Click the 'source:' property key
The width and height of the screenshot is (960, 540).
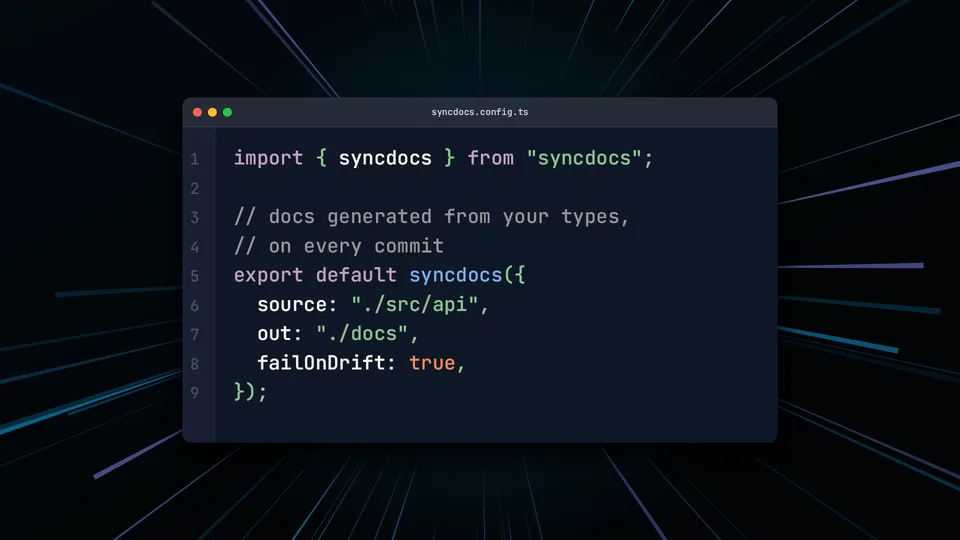coord(297,304)
